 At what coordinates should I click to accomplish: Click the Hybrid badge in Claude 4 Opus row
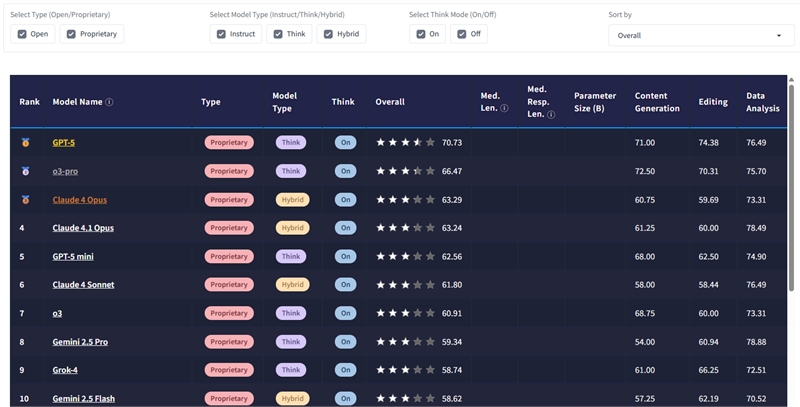click(x=292, y=199)
